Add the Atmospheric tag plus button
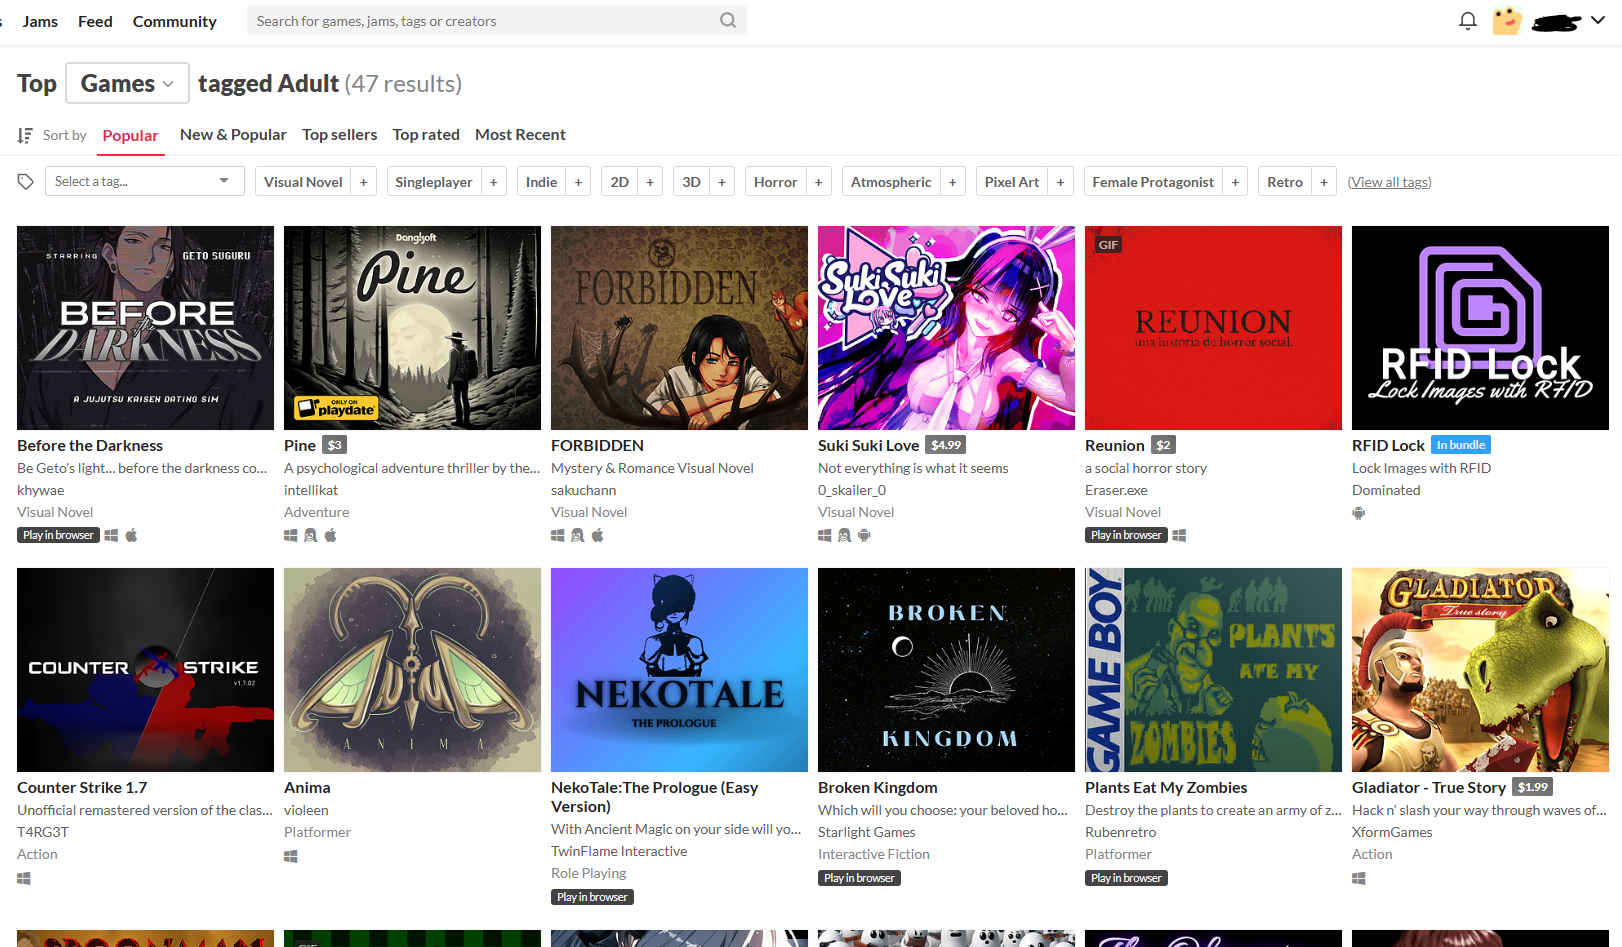The height and width of the screenshot is (947, 1622). click(952, 182)
